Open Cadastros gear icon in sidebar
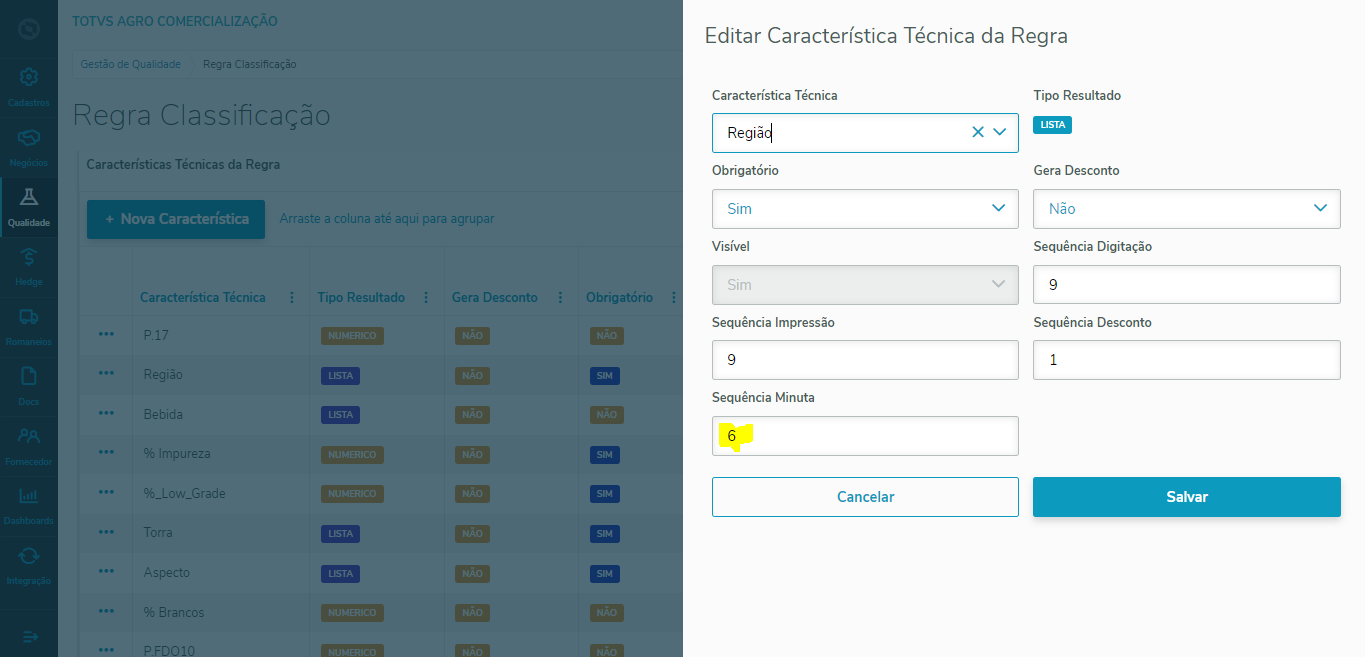1365x657 pixels. [x=29, y=77]
